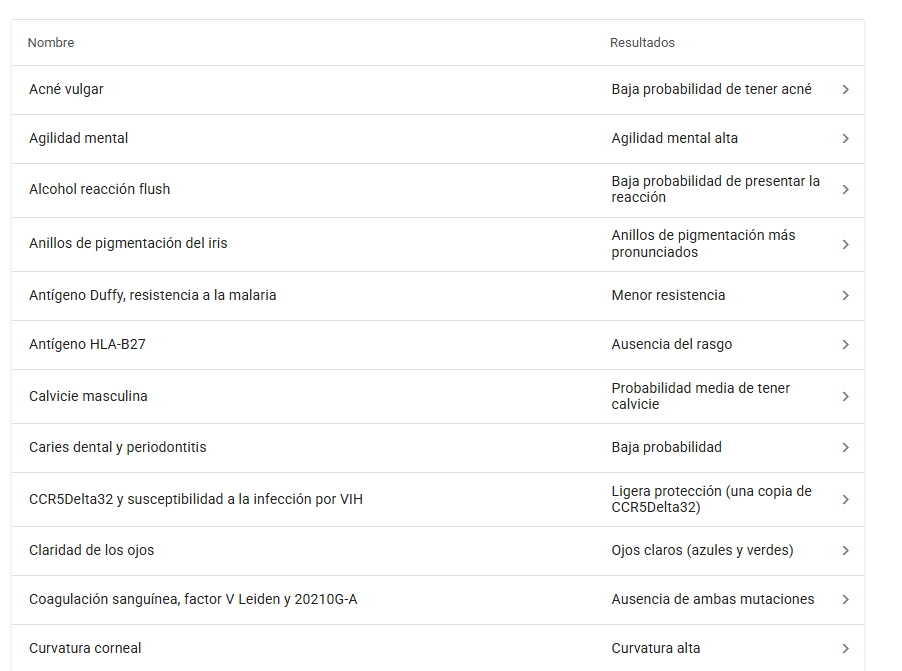Open chevron for Caries dental y periodontitis
Viewport: 902px width, 671px height.
pos(845,448)
